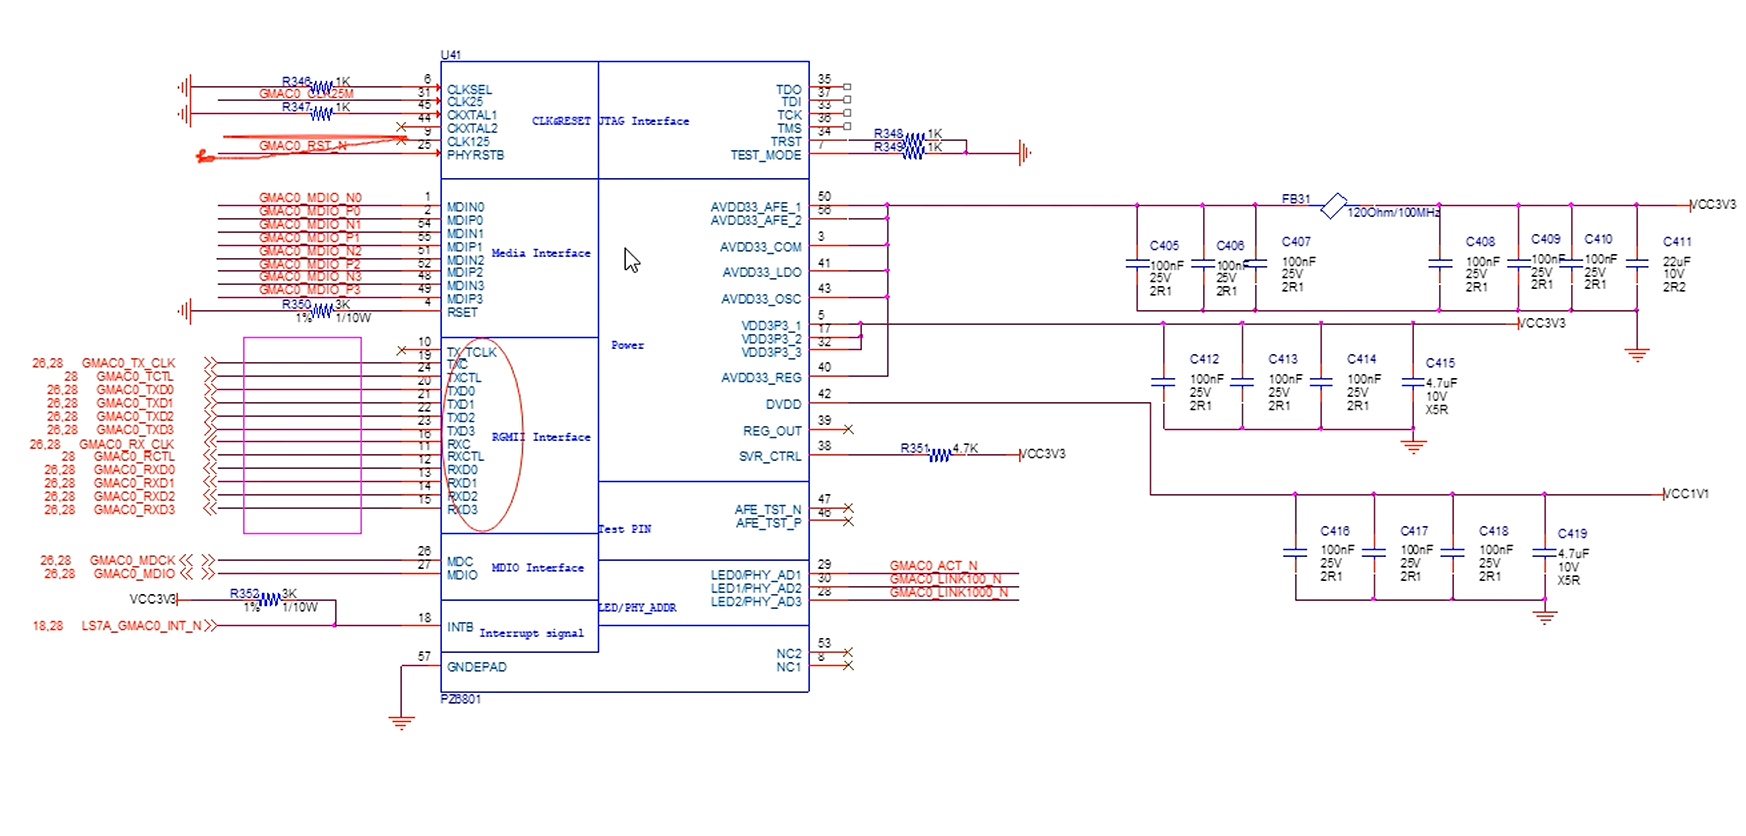
Task: Click the REG_OUT pin name
Action: click(772, 431)
